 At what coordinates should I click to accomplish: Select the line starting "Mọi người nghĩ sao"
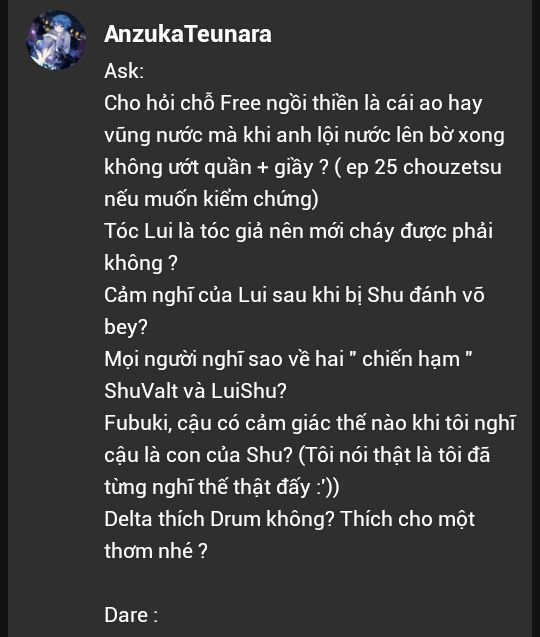coord(288,359)
